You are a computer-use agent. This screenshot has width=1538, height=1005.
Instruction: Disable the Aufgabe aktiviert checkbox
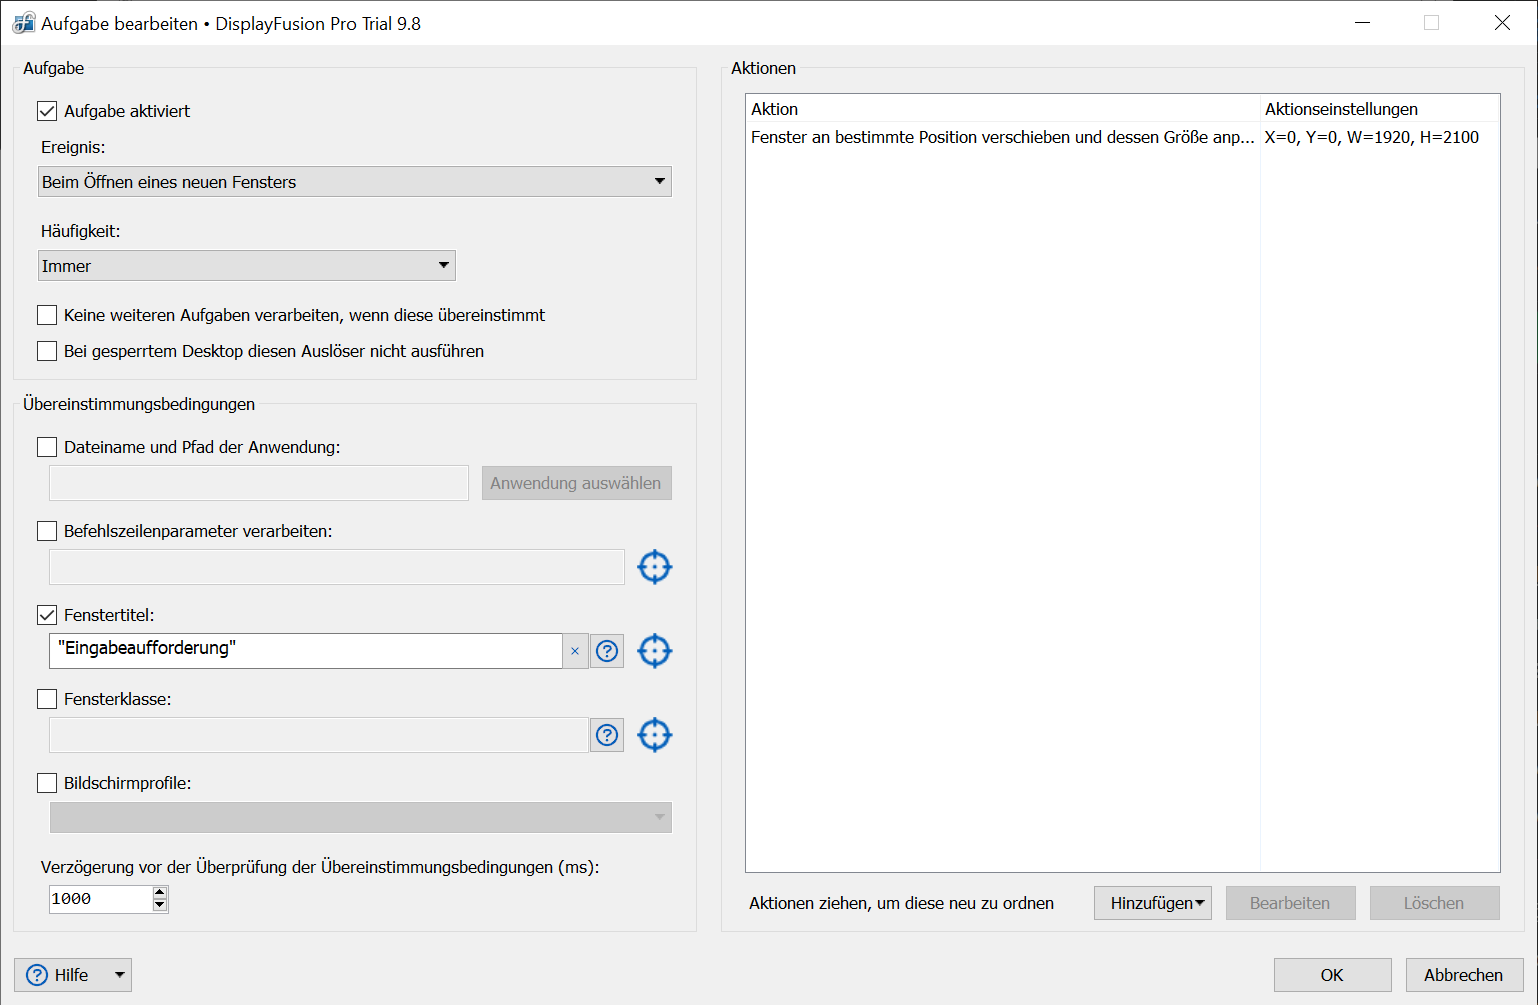[x=47, y=111]
